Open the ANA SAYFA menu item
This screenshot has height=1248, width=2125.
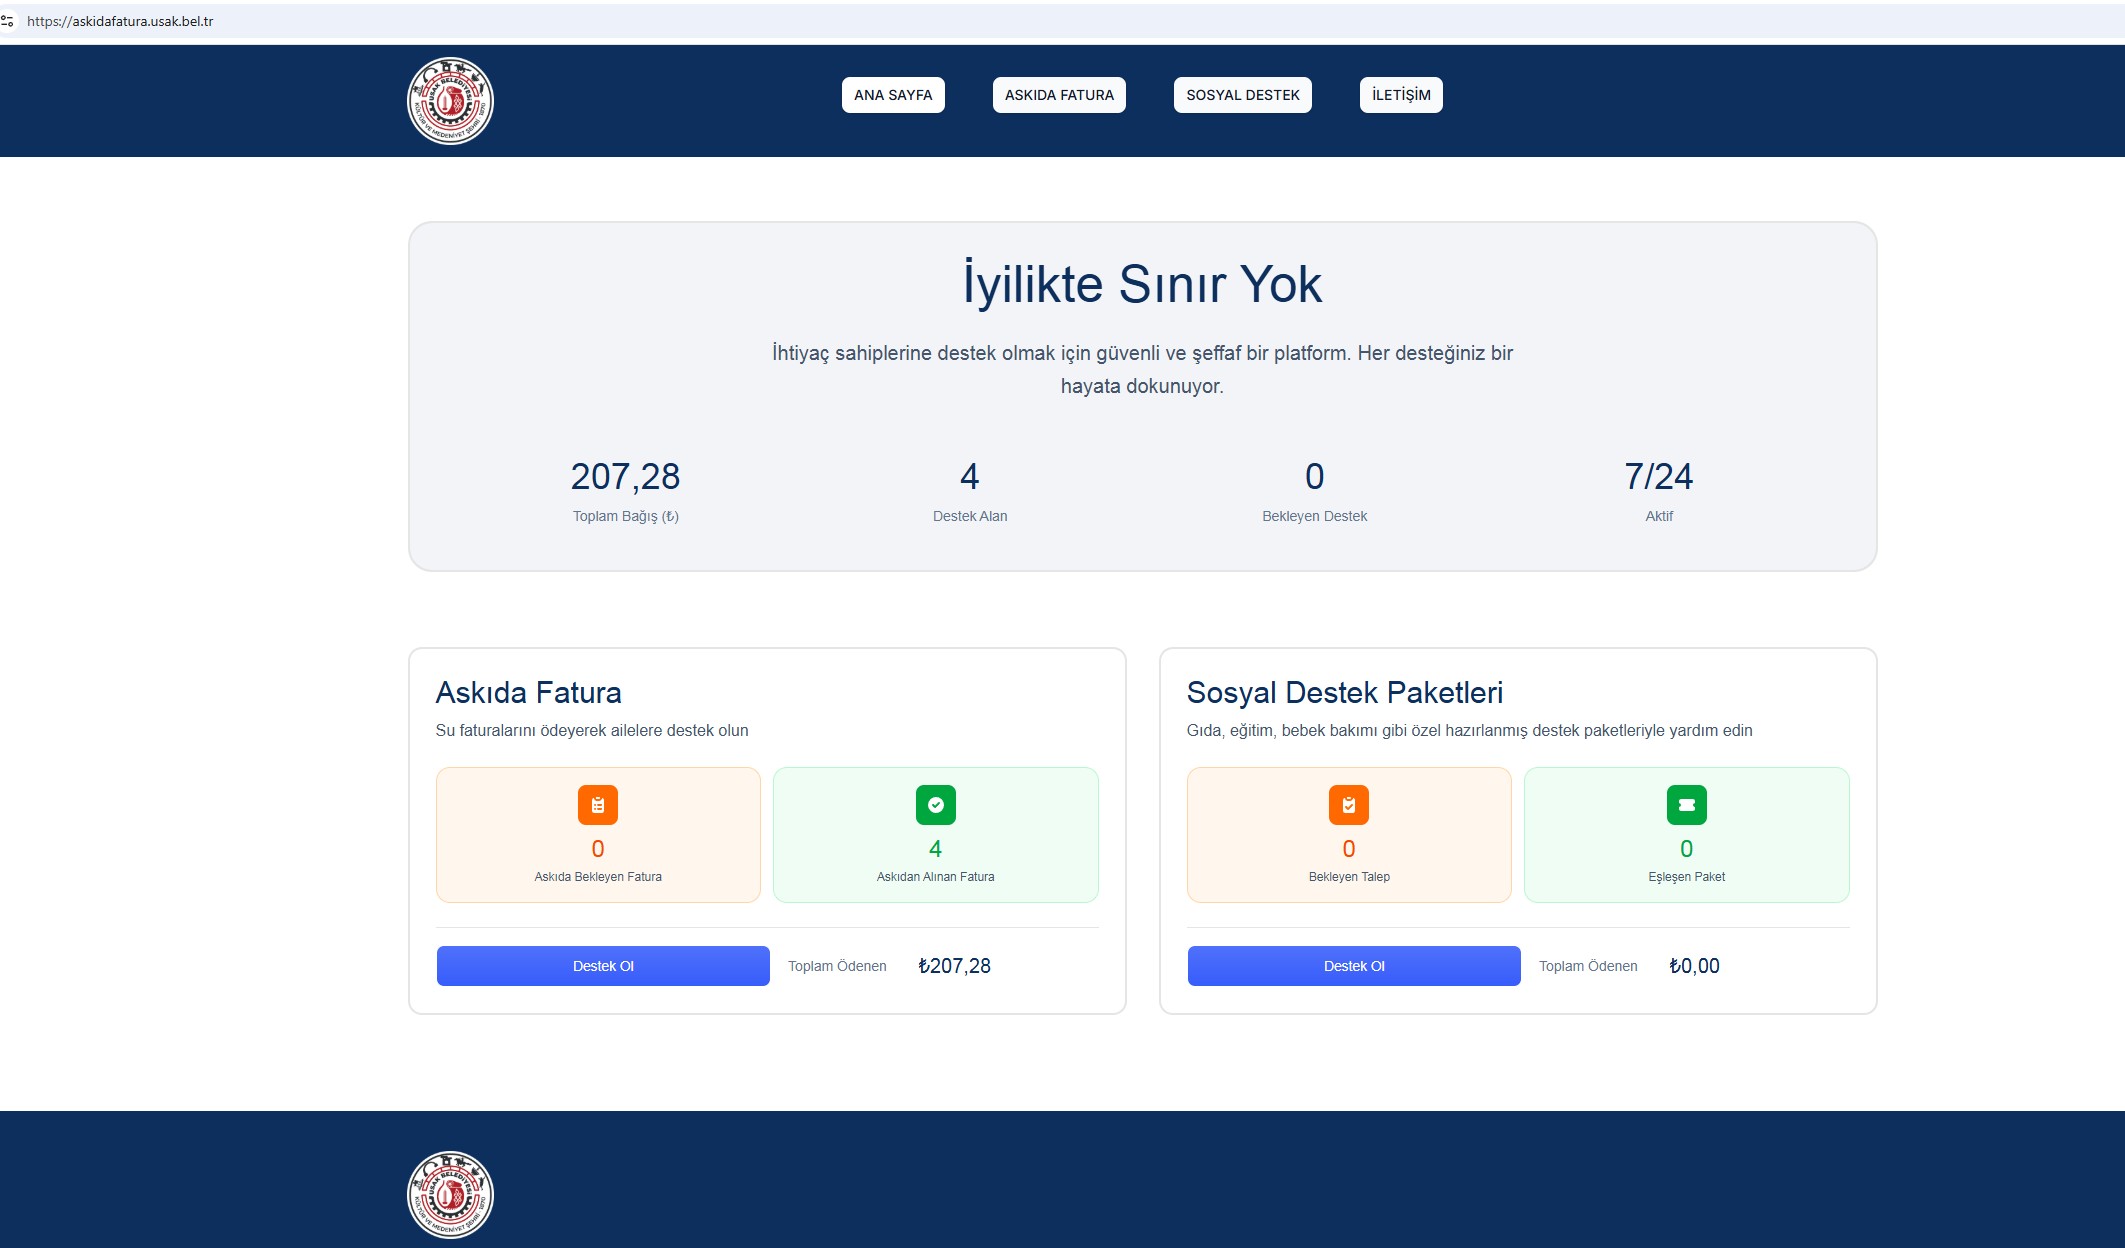pyautogui.click(x=893, y=95)
